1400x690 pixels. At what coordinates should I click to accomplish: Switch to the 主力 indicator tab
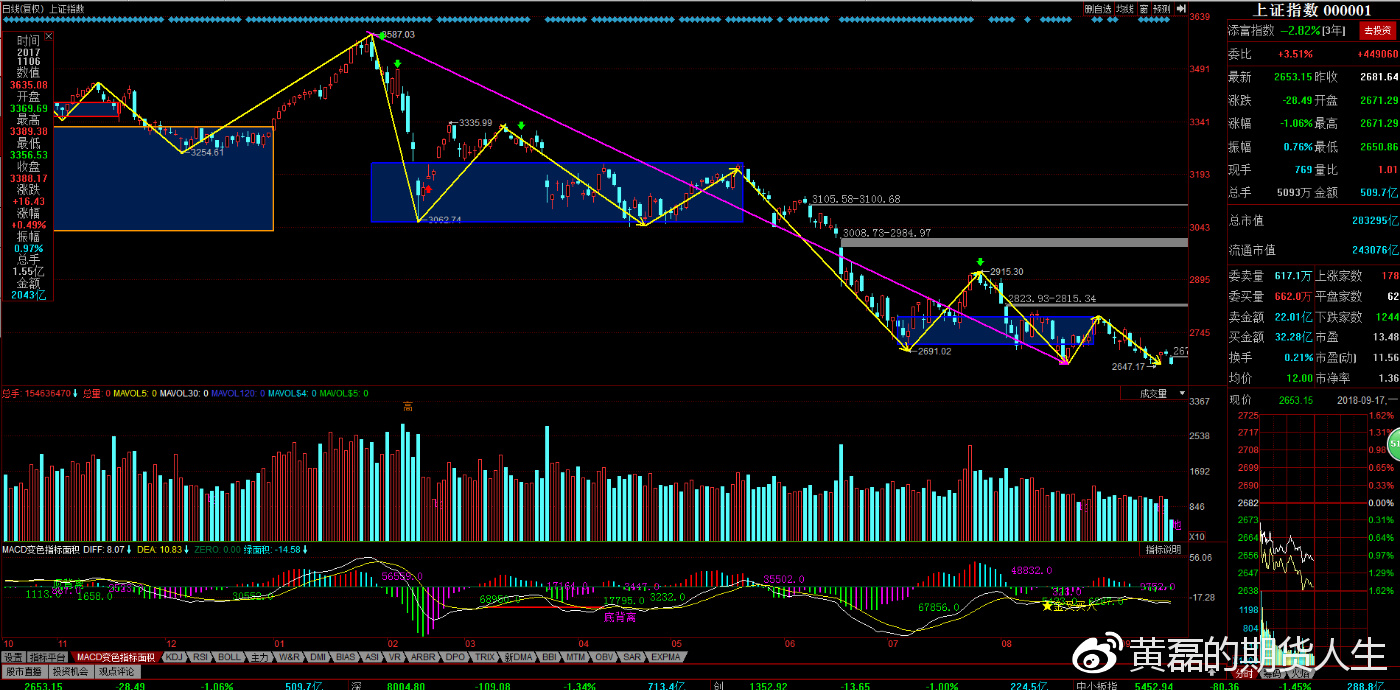coord(259,657)
